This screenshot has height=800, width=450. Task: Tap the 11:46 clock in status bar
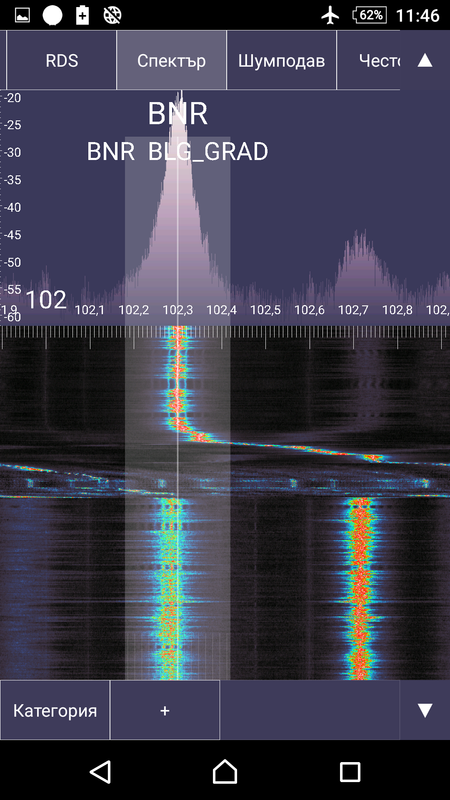click(x=417, y=15)
